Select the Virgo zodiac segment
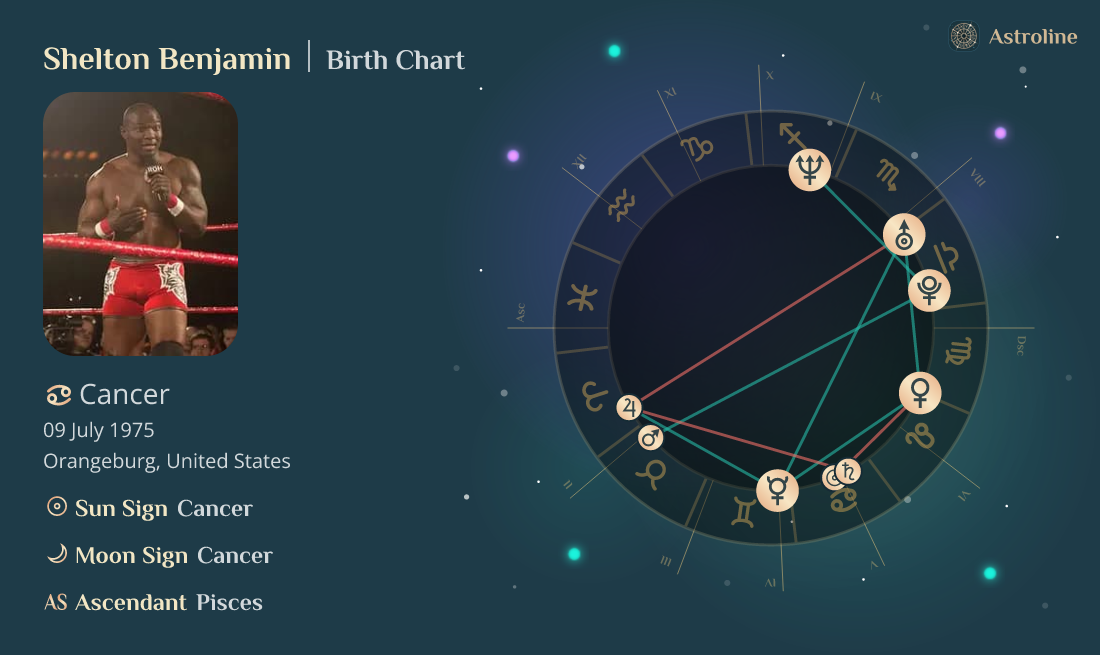Screen dimensions: 1100x655 coord(958,352)
